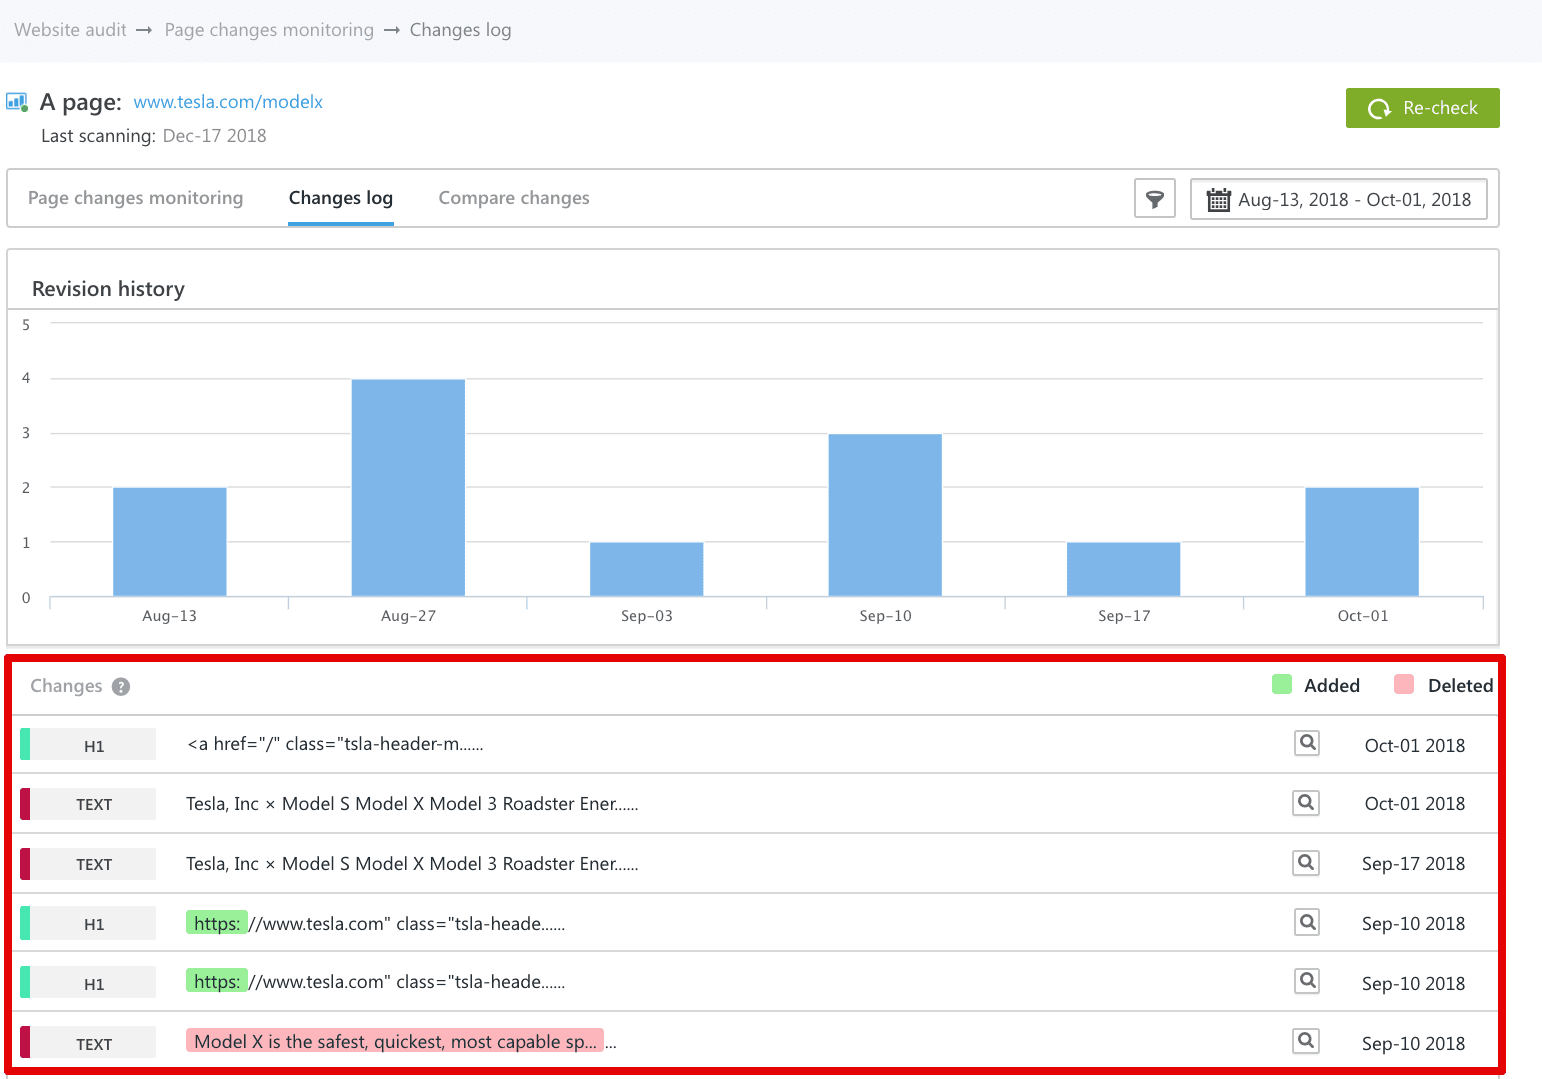1542x1079 pixels.
Task: Click the Sep-03 bar in Revision history
Action: [x=647, y=569]
